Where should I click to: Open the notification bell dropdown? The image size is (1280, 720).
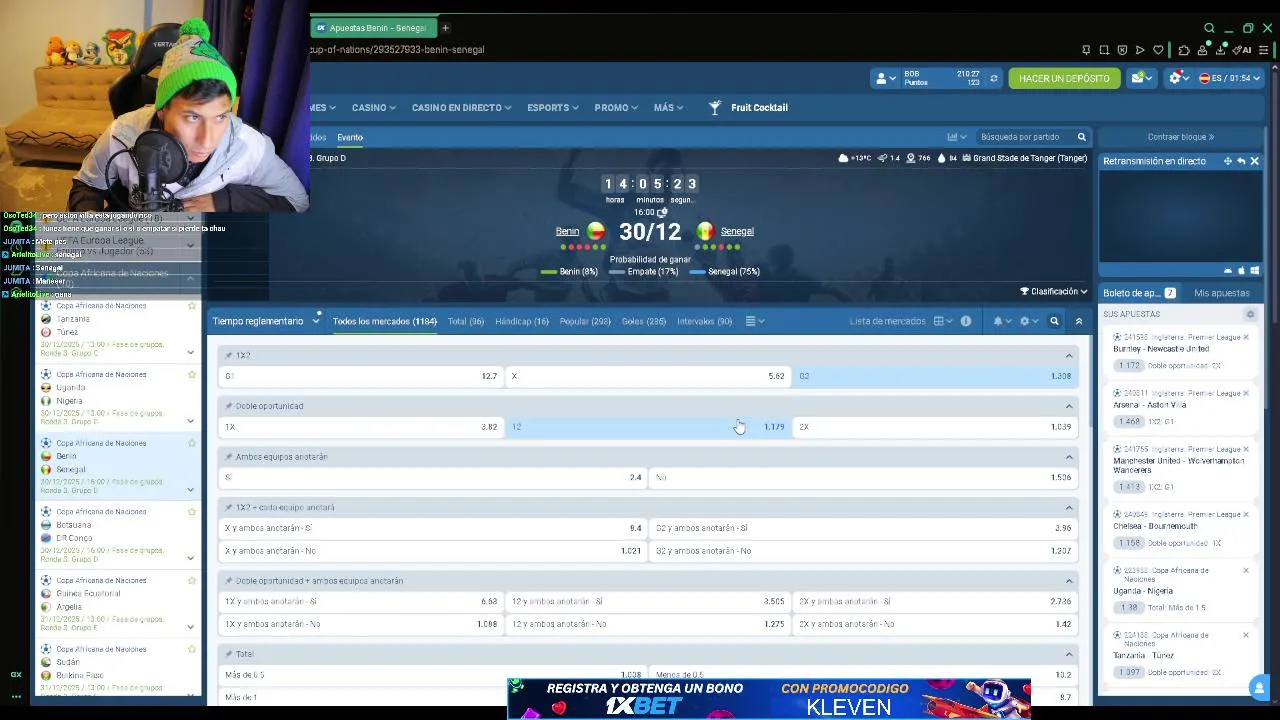1002,321
